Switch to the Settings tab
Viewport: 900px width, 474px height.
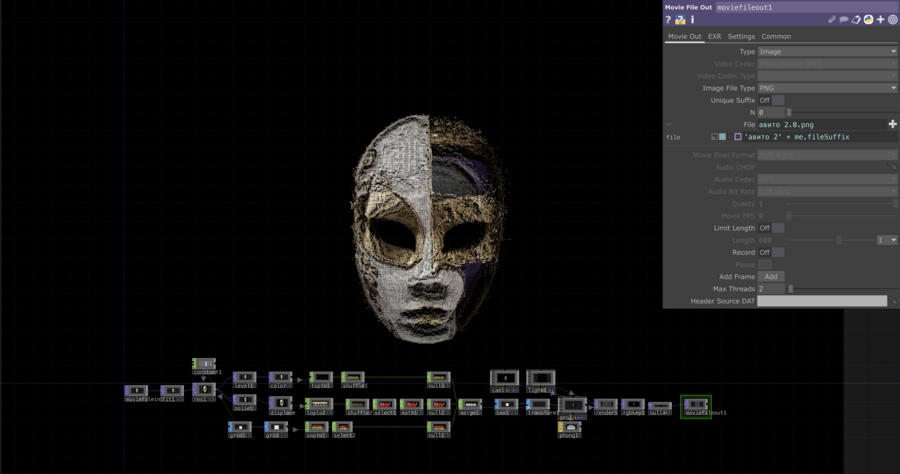tap(741, 36)
